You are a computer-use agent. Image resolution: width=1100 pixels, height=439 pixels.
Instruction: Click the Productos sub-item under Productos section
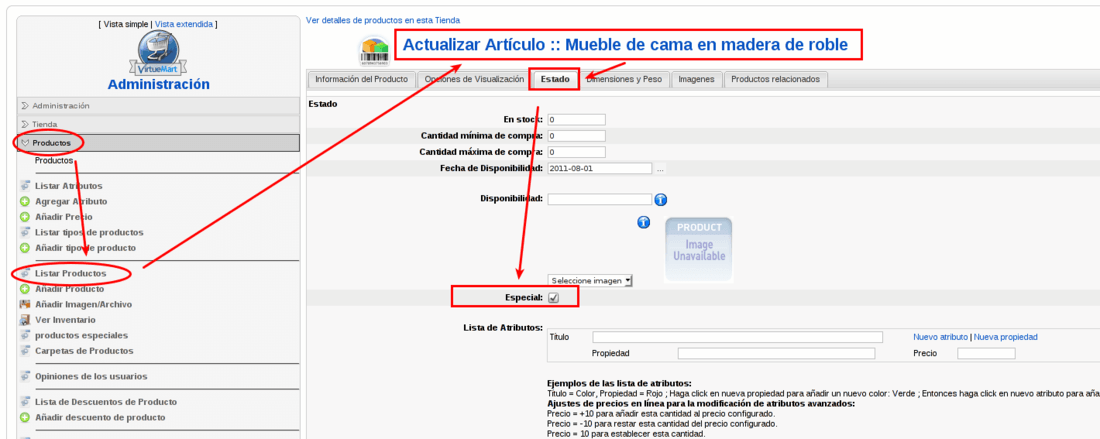54,160
